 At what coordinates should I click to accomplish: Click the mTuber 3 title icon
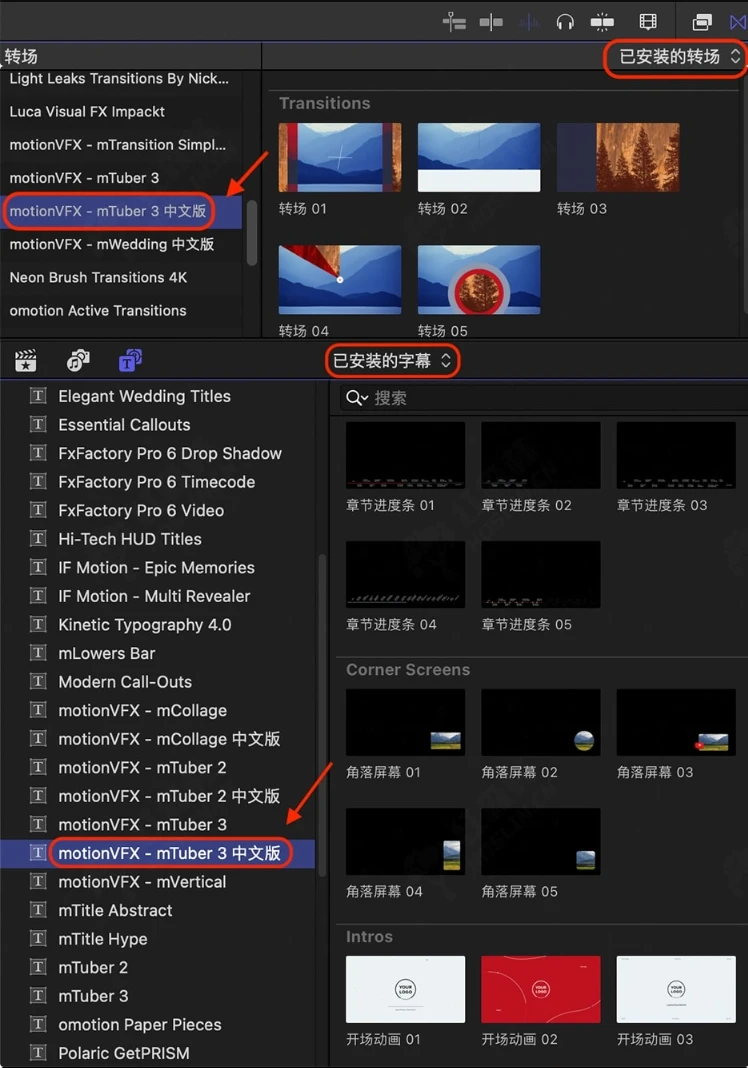38,996
